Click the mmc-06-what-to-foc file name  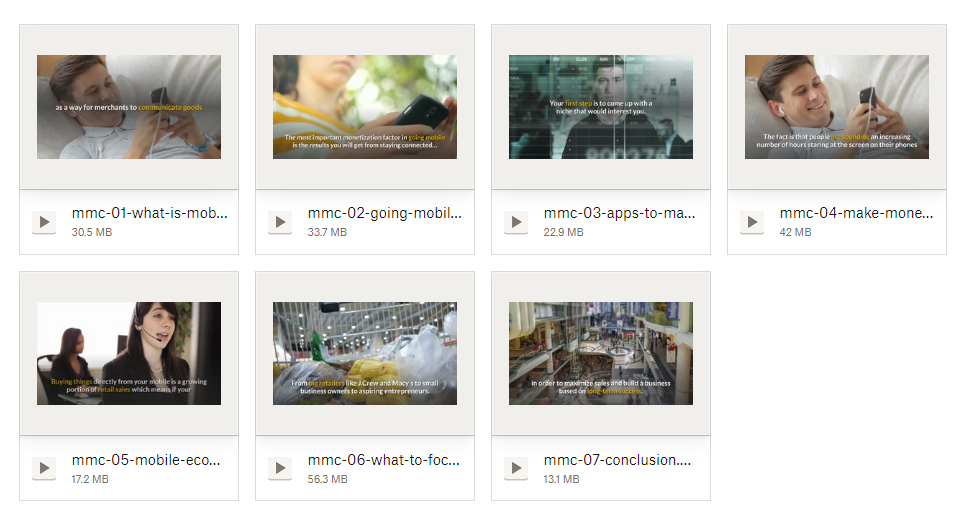[383, 460]
